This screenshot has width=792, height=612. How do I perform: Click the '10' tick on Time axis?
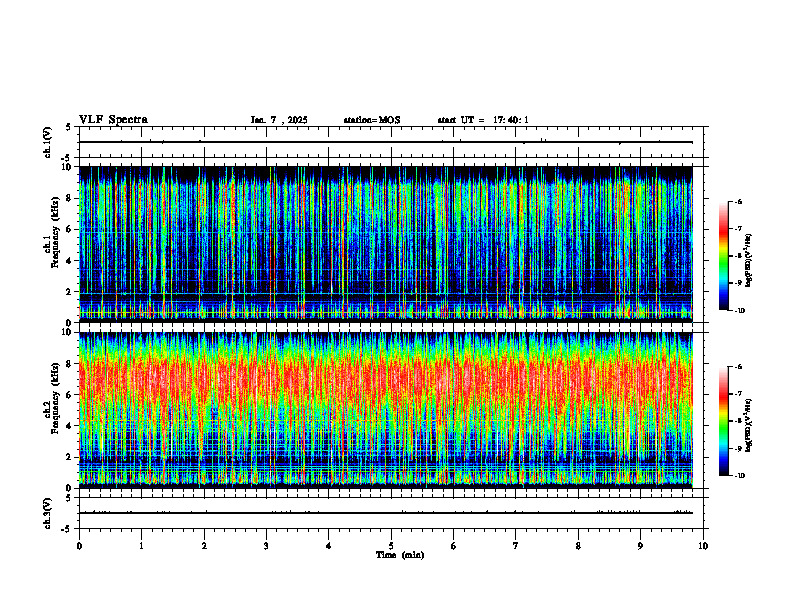pos(703,546)
